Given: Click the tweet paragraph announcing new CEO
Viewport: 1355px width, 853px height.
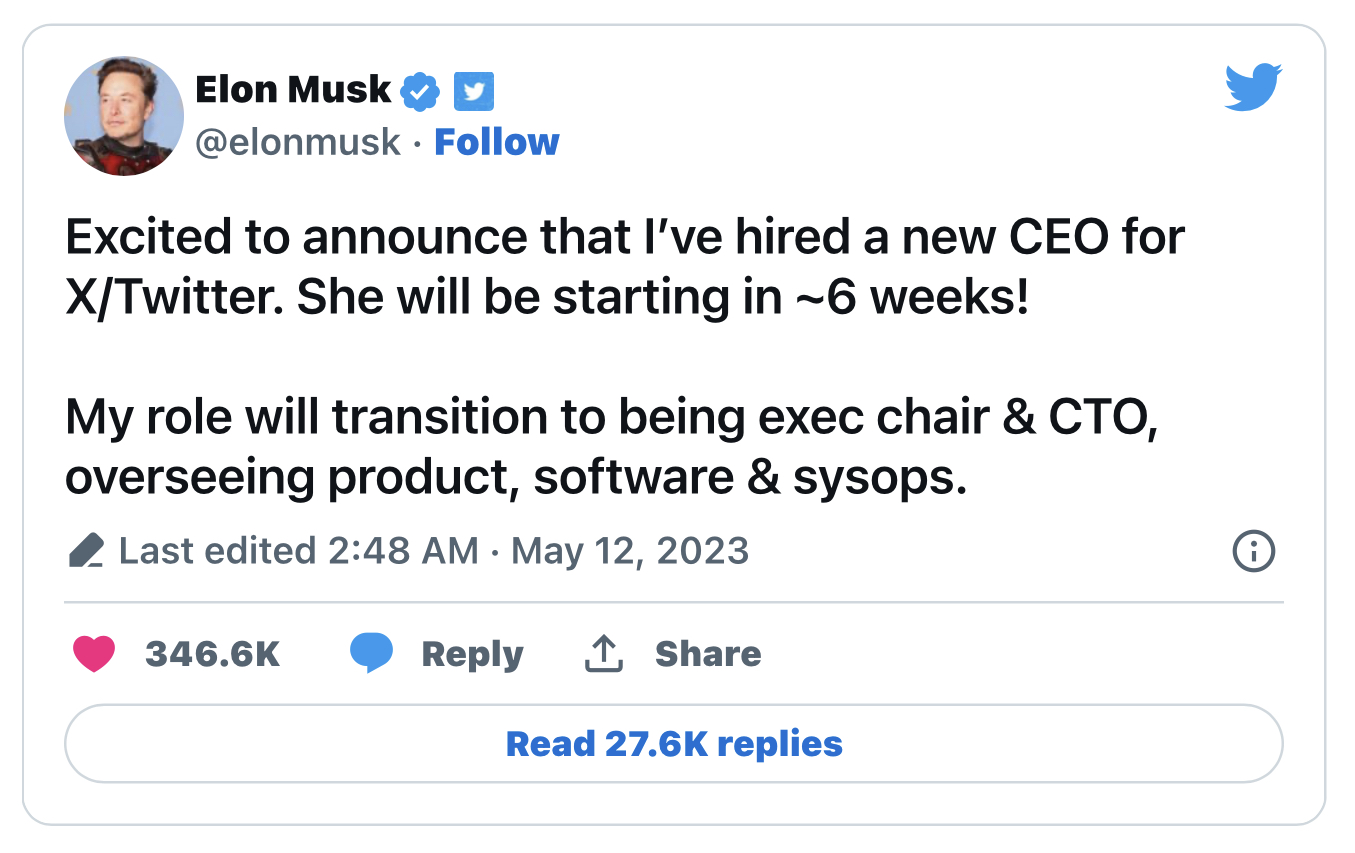Looking at the screenshot, I should [624, 268].
